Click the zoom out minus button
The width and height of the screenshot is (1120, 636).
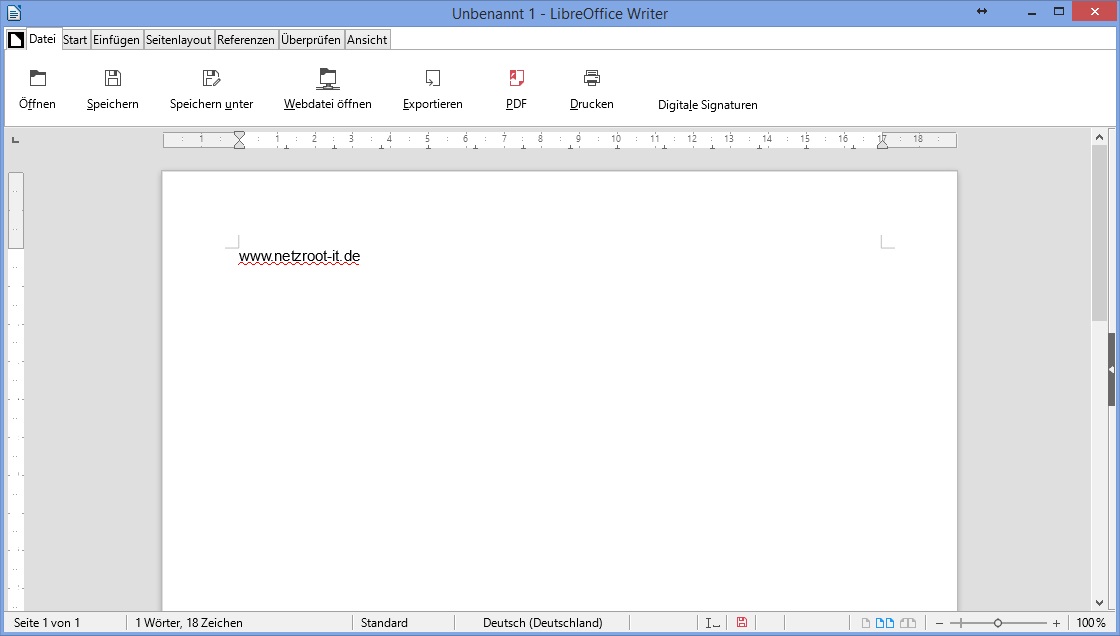tap(939, 623)
